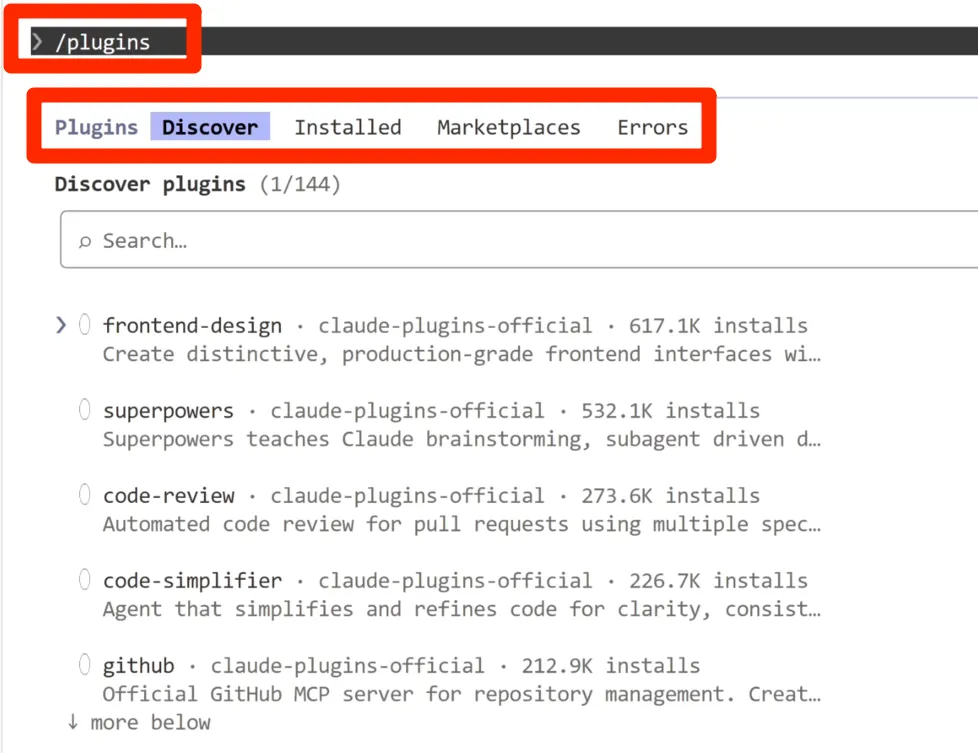Switch to the Discover tab

point(210,127)
